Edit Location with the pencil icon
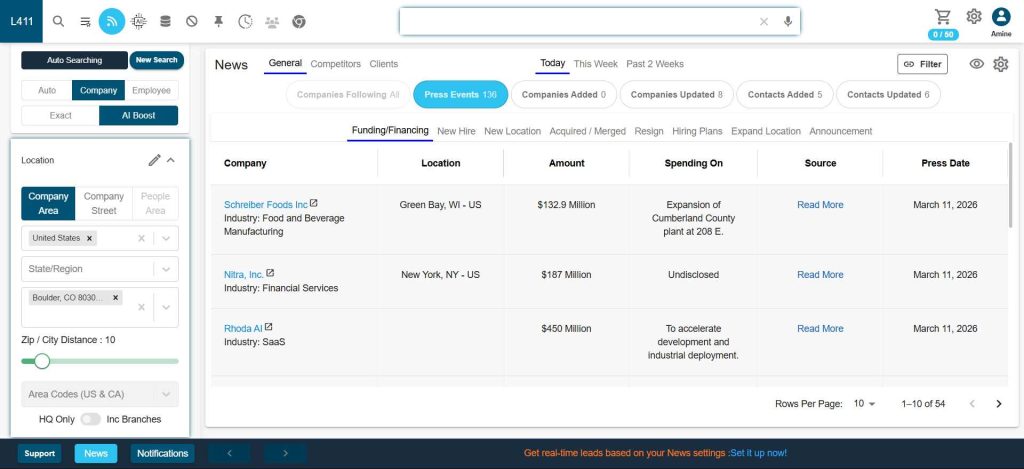The width and height of the screenshot is (1024, 469). [154, 160]
